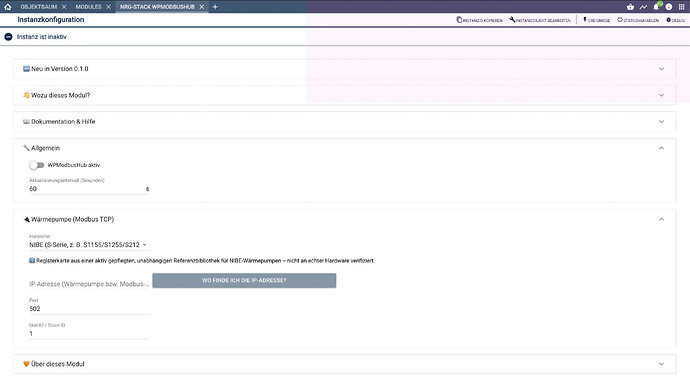Open the chart graph icon in top bar

(643, 7)
